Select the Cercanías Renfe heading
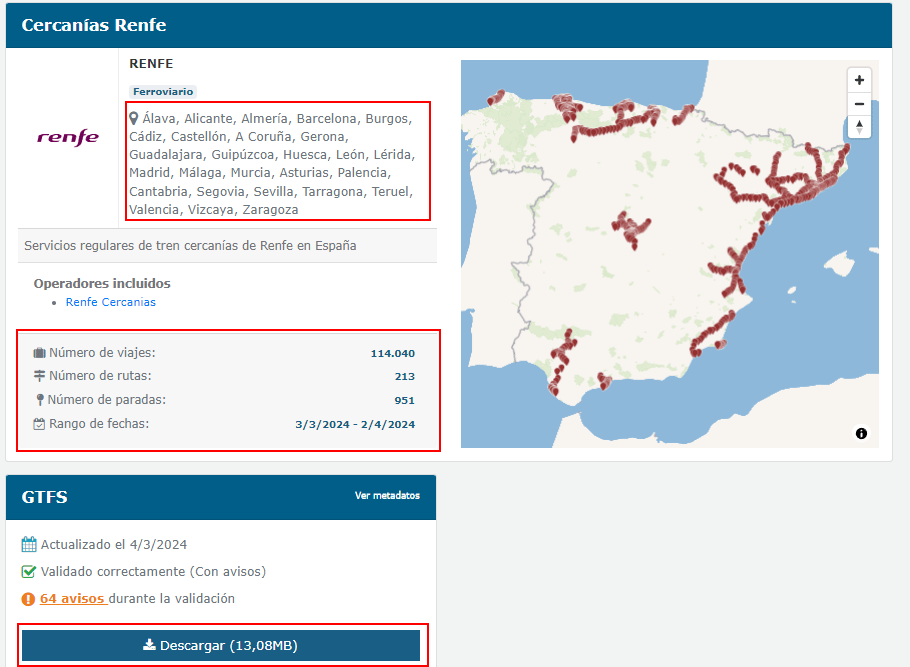Screen dimensions: 910x667 click(94, 25)
